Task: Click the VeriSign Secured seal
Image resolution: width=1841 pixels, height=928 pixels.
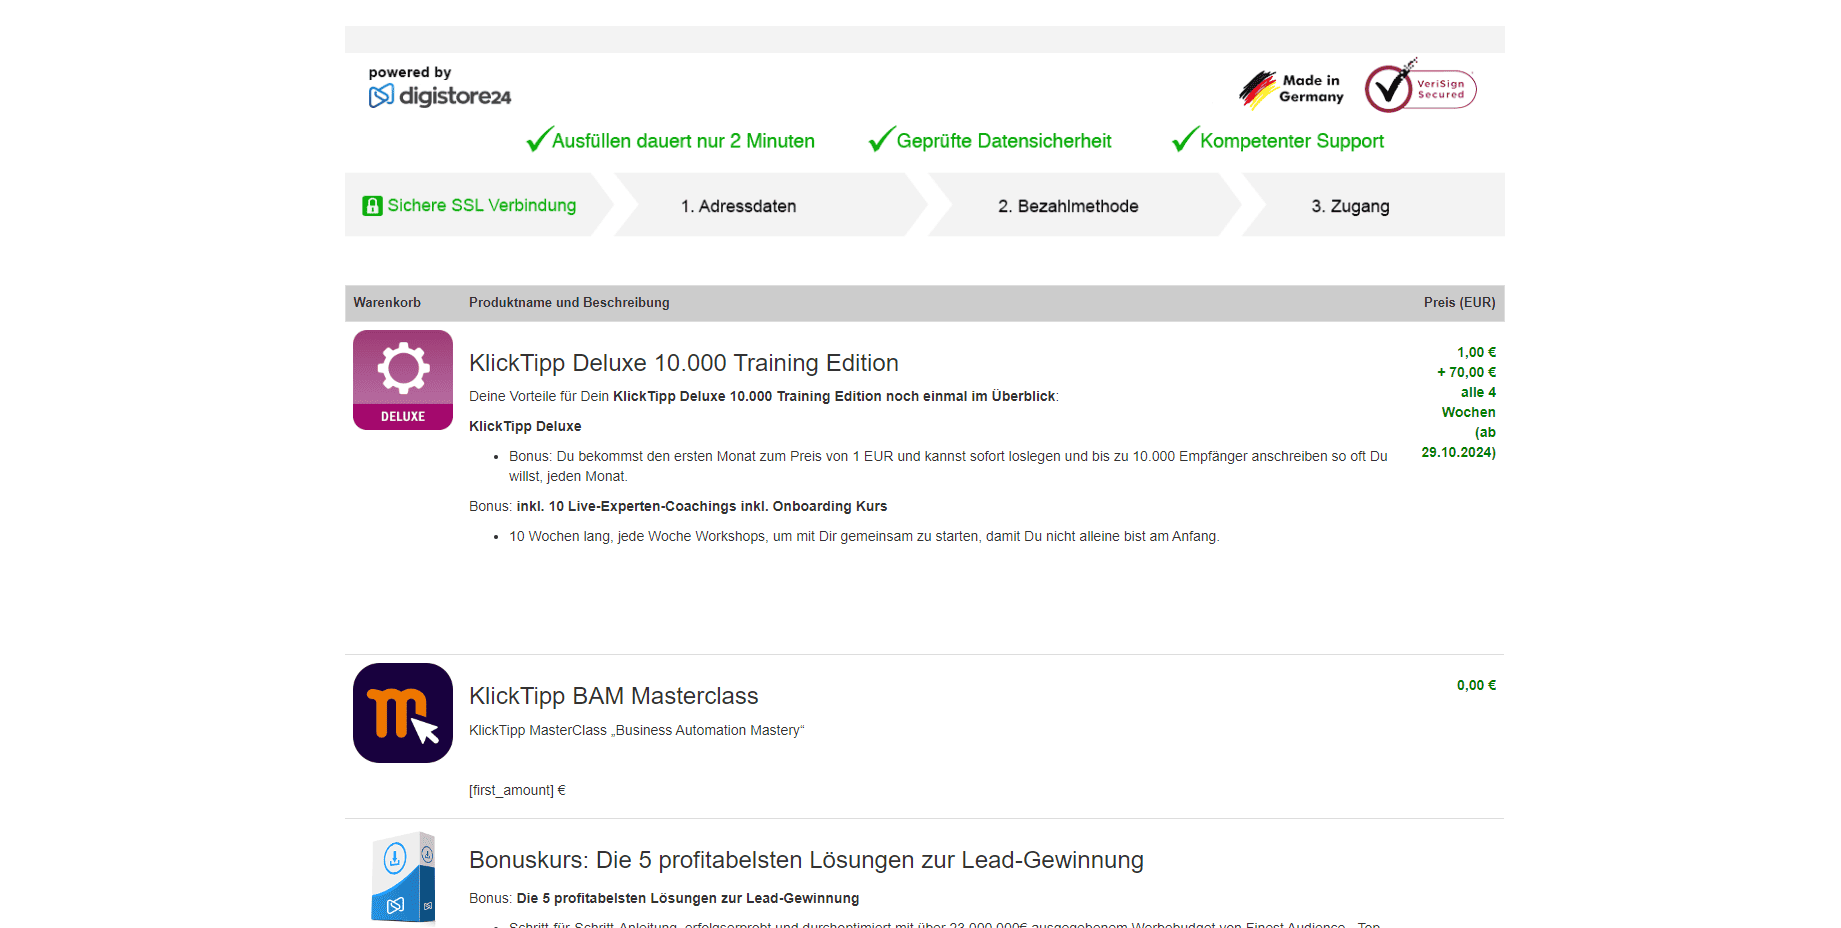Action: pyautogui.click(x=1420, y=87)
